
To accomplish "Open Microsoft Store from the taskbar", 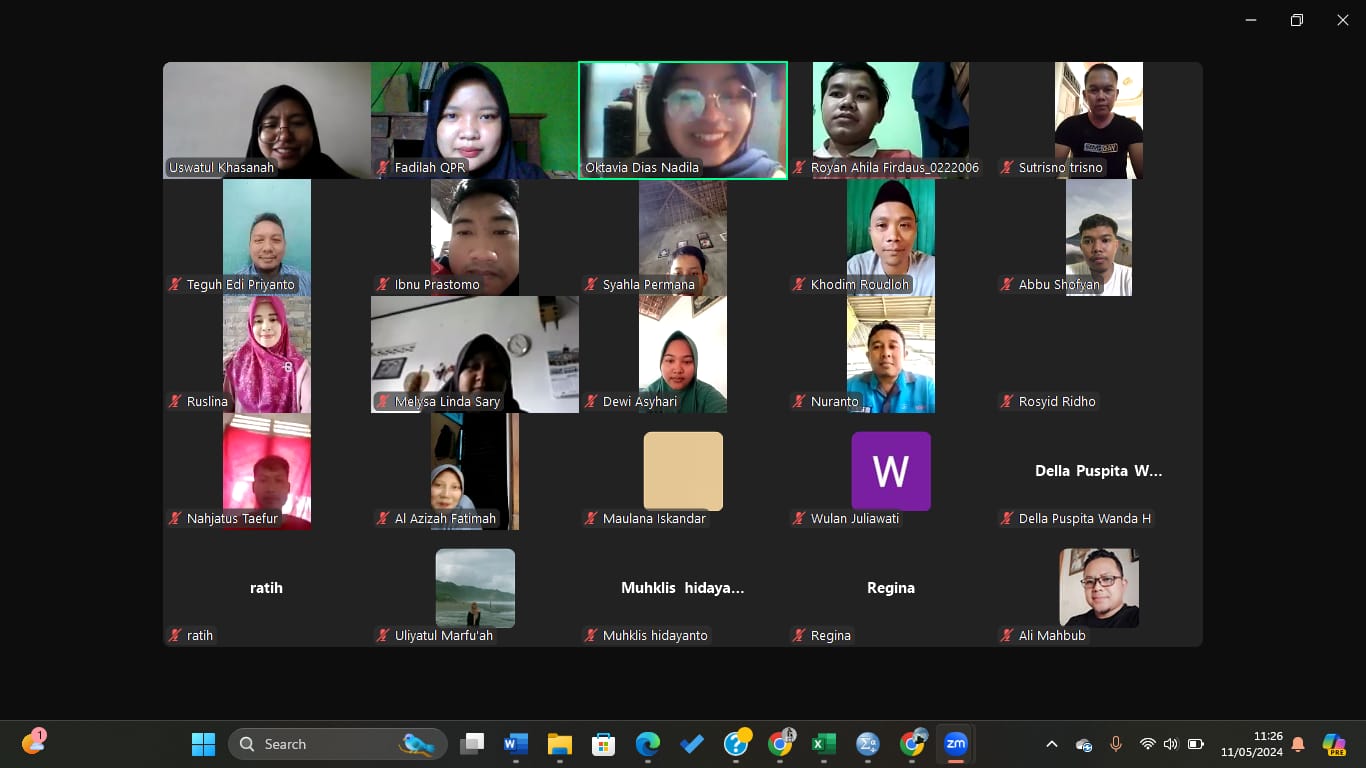I will (604, 744).
